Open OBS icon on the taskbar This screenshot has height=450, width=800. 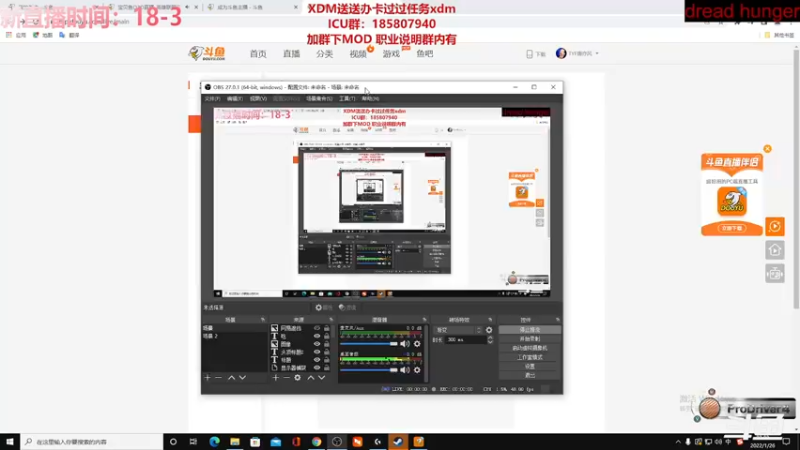point(337,441)
